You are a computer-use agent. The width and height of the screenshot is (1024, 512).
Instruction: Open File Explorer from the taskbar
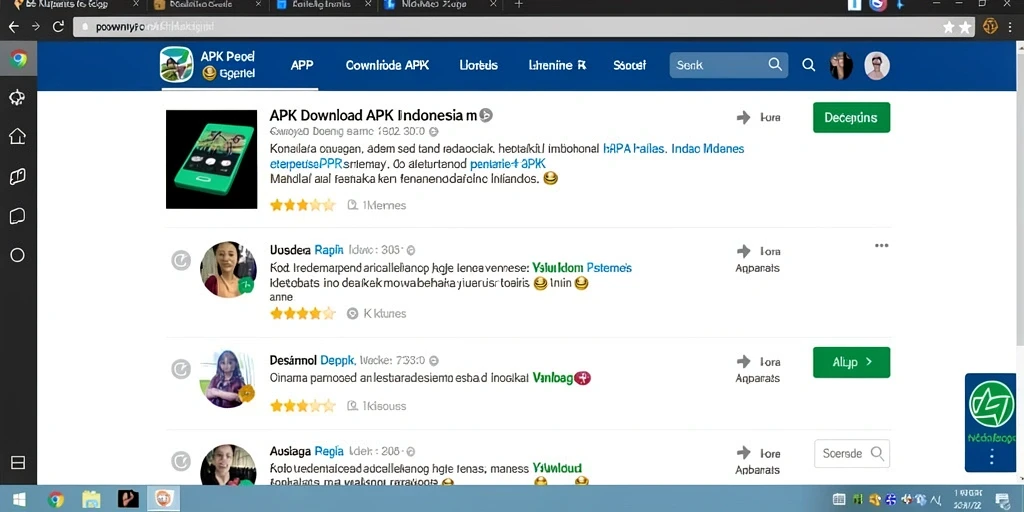pos(91,500)
